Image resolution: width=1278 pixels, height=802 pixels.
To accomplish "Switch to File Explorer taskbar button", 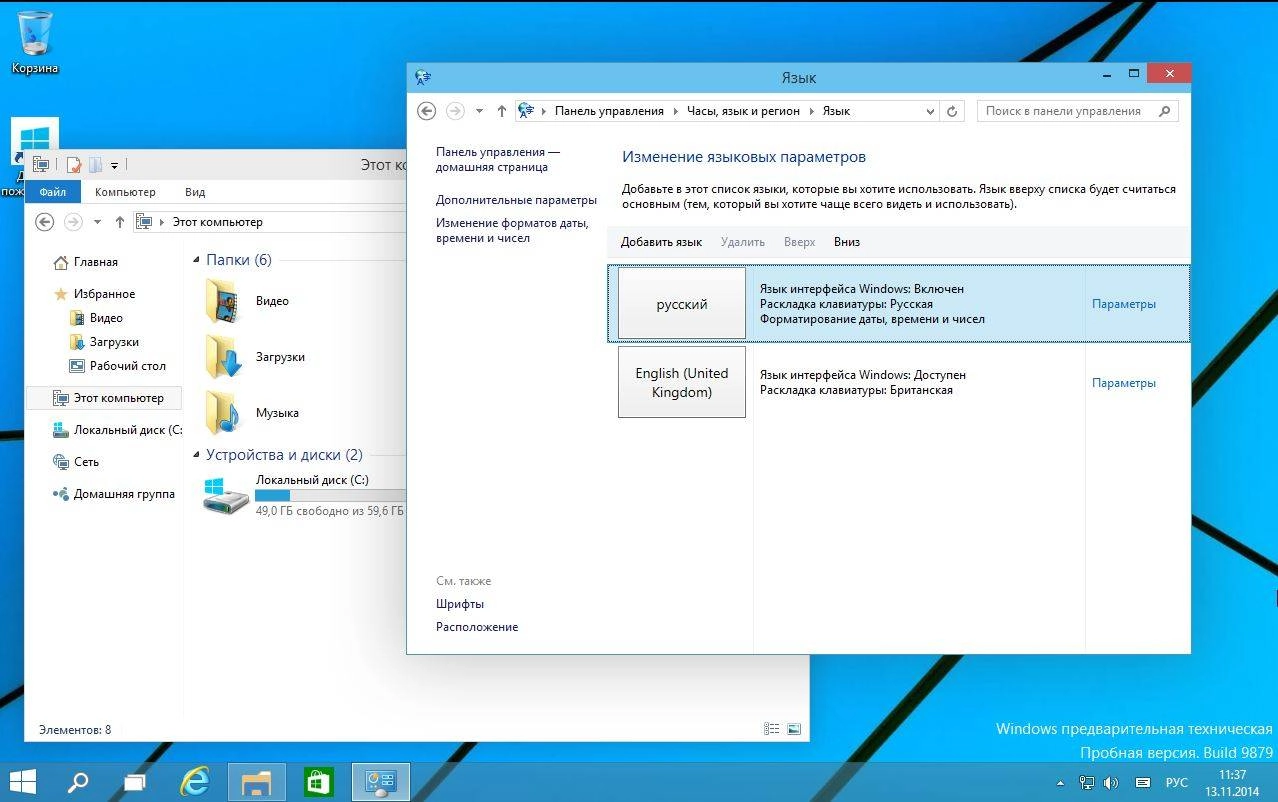I will click(x=257, y=782).
